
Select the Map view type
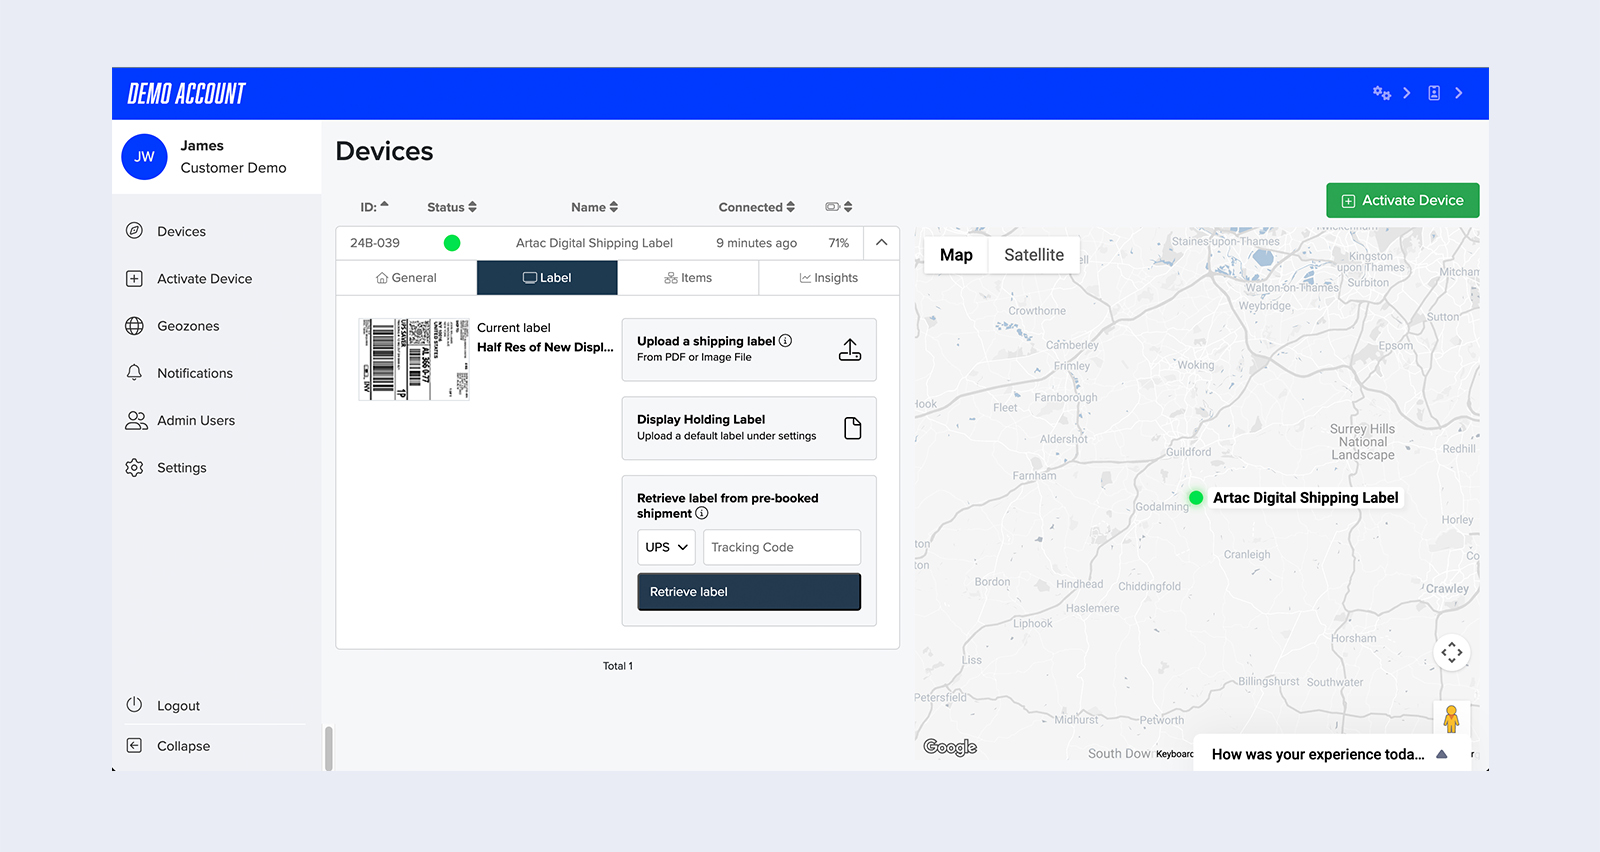click(956, 255)
